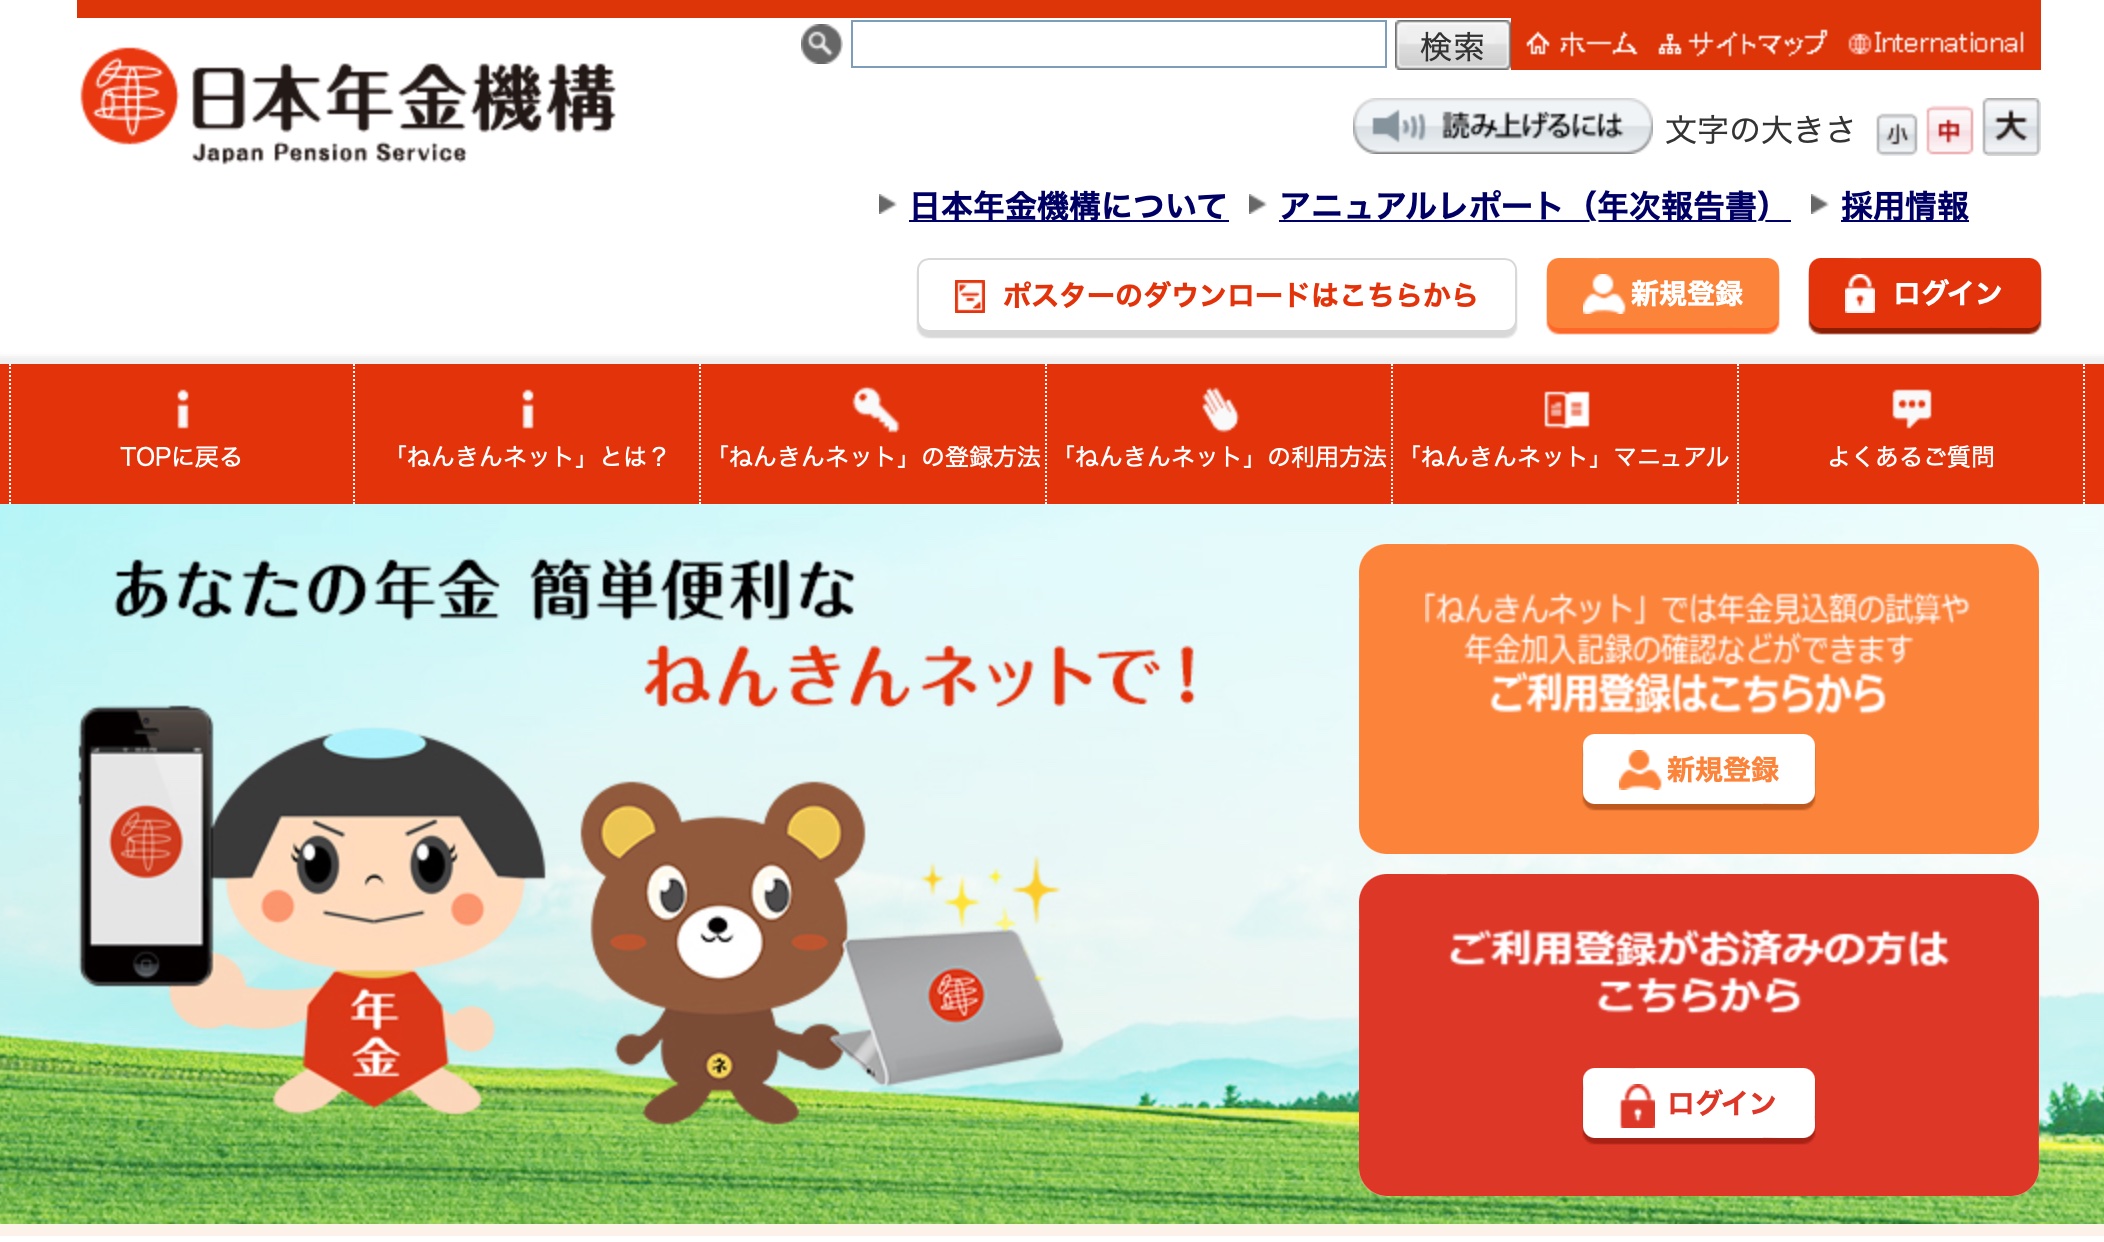Set text size to large (大)

[2011, 127]
